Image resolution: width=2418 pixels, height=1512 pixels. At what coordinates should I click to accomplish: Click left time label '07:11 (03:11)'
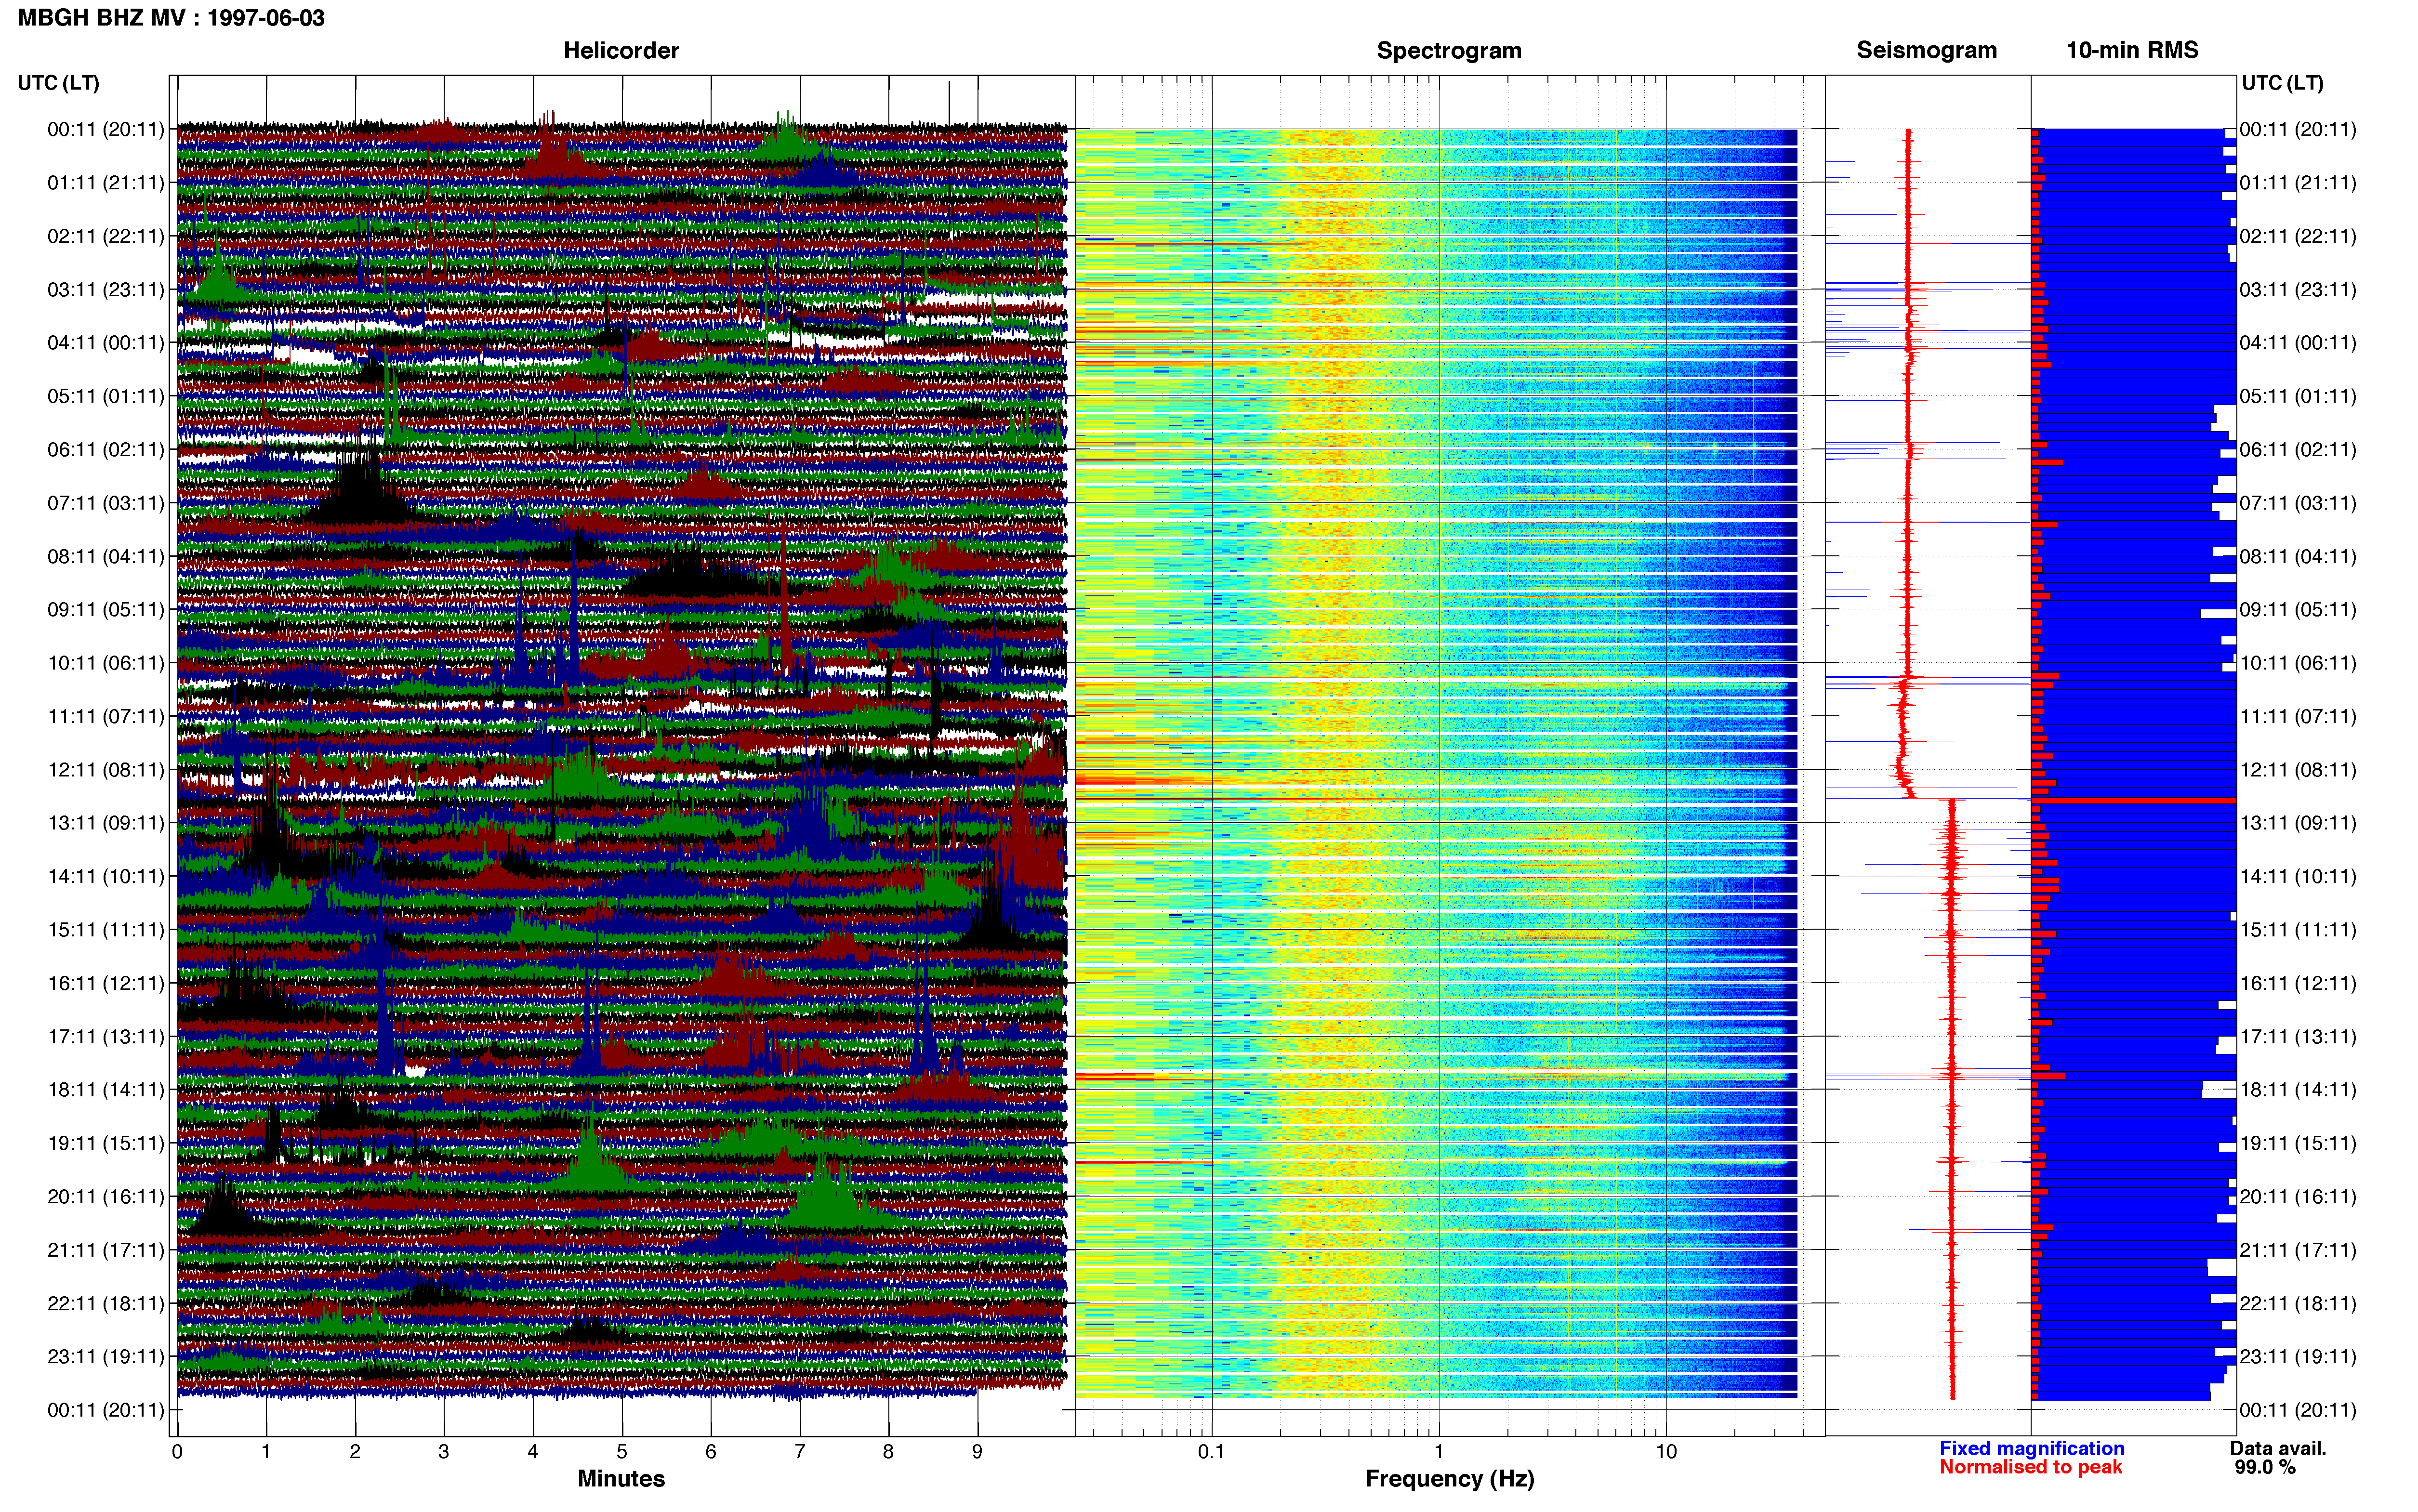[x=106, y=503]
